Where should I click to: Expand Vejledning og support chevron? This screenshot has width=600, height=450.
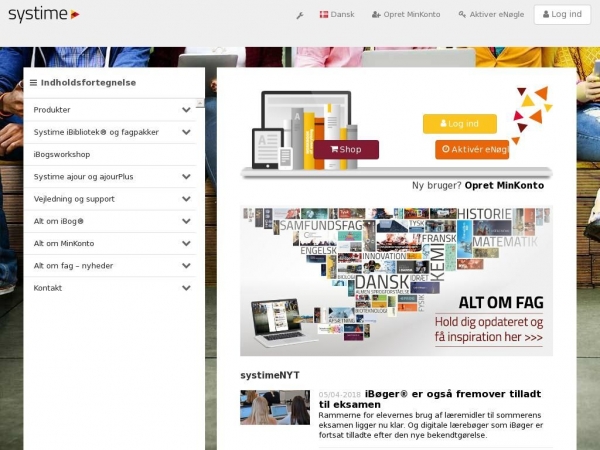tap(186, 199)
